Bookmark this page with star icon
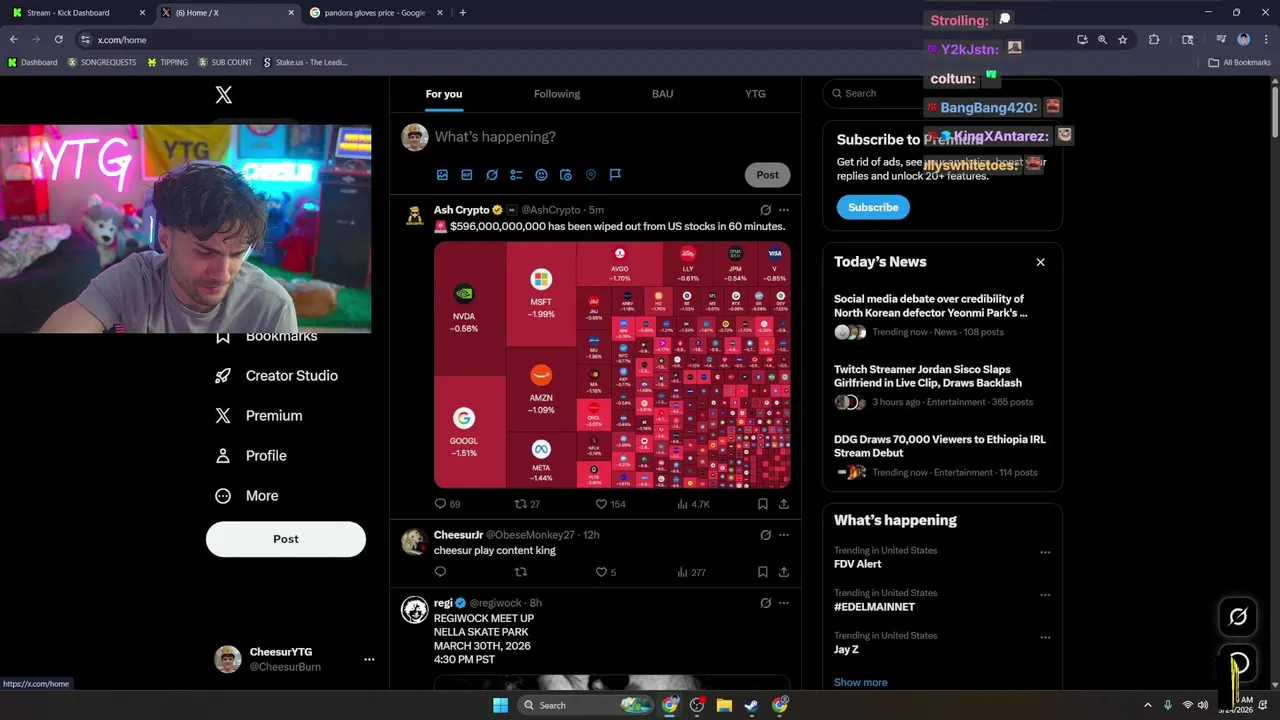Image resolution: width=1280 pixels, height=720 pixels. (x=1123, y=40)
